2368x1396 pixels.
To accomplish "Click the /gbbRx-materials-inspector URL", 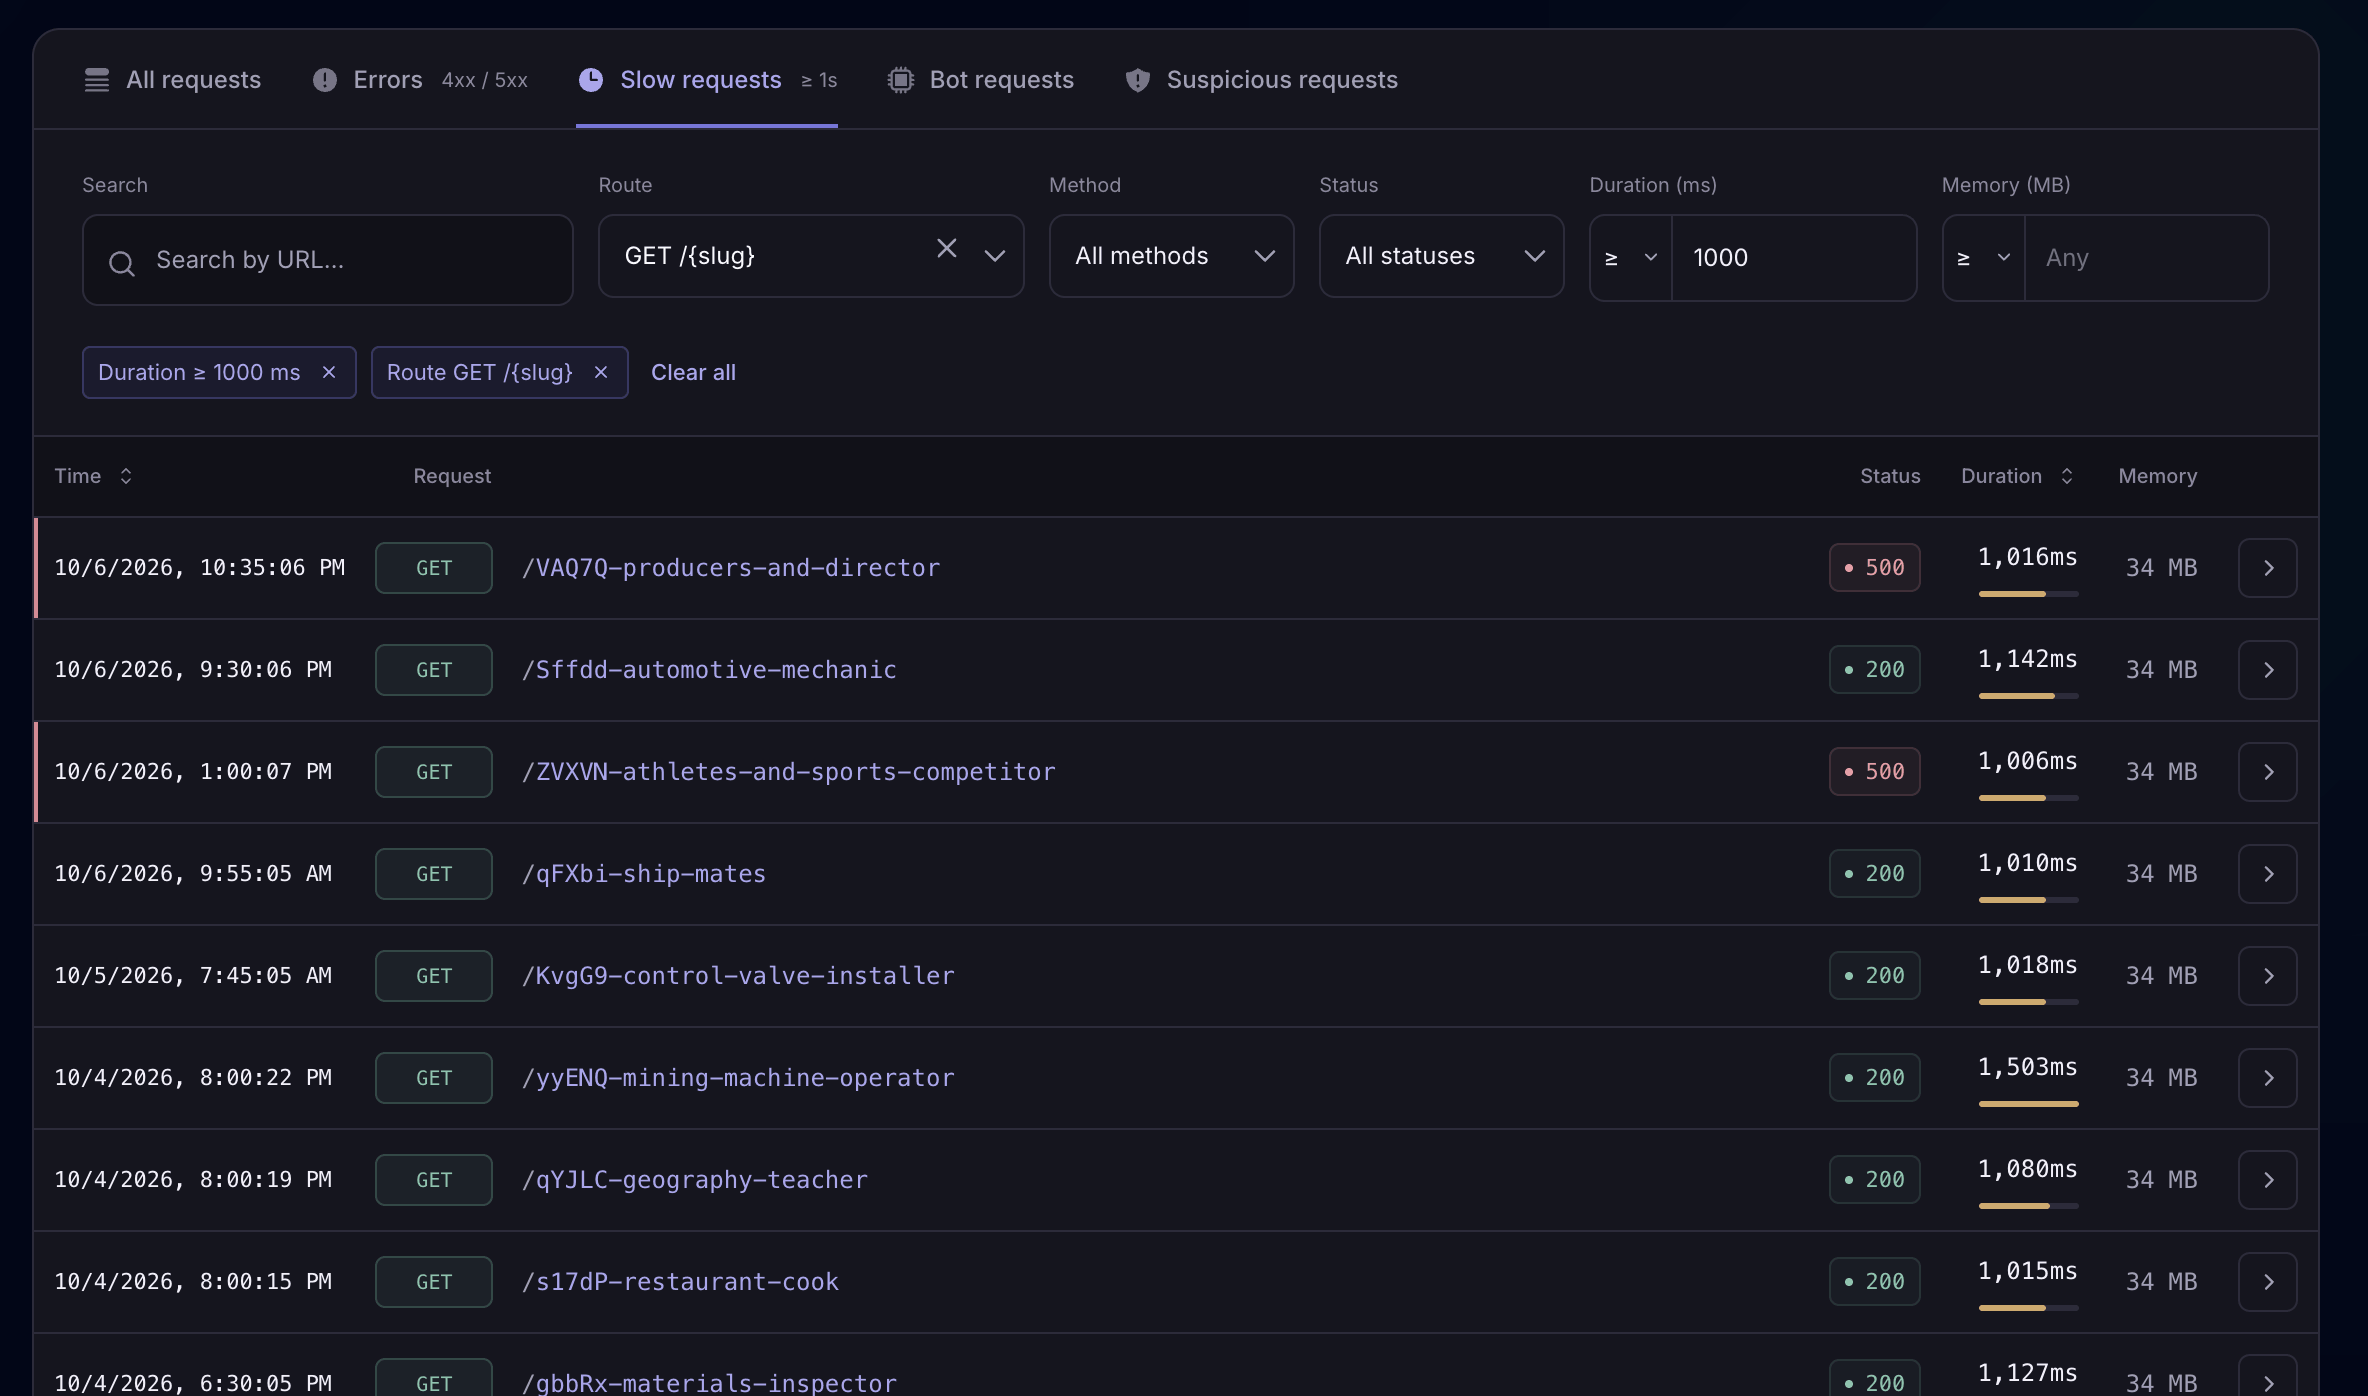I will coord(709,1383).
